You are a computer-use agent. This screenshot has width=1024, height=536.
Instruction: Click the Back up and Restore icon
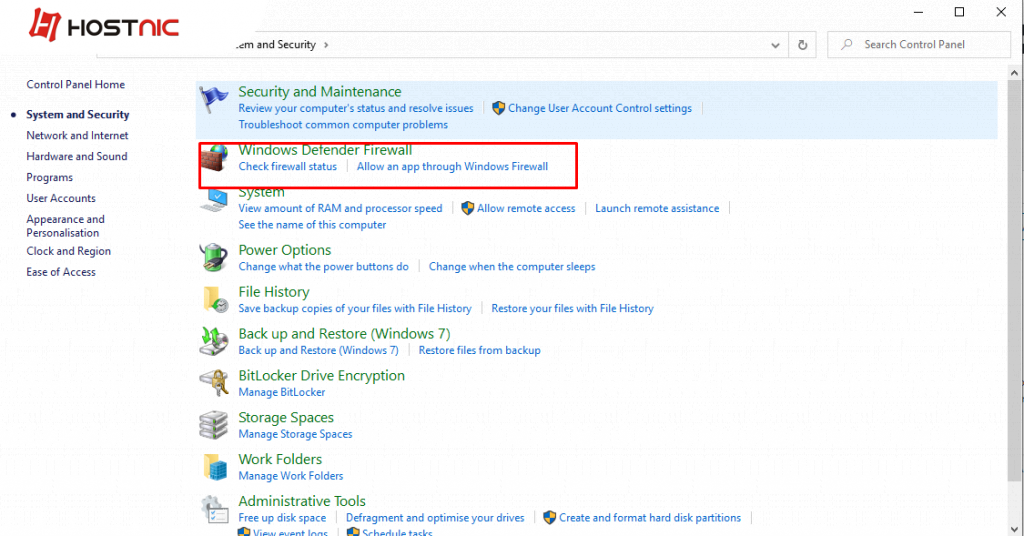[214, 341]
